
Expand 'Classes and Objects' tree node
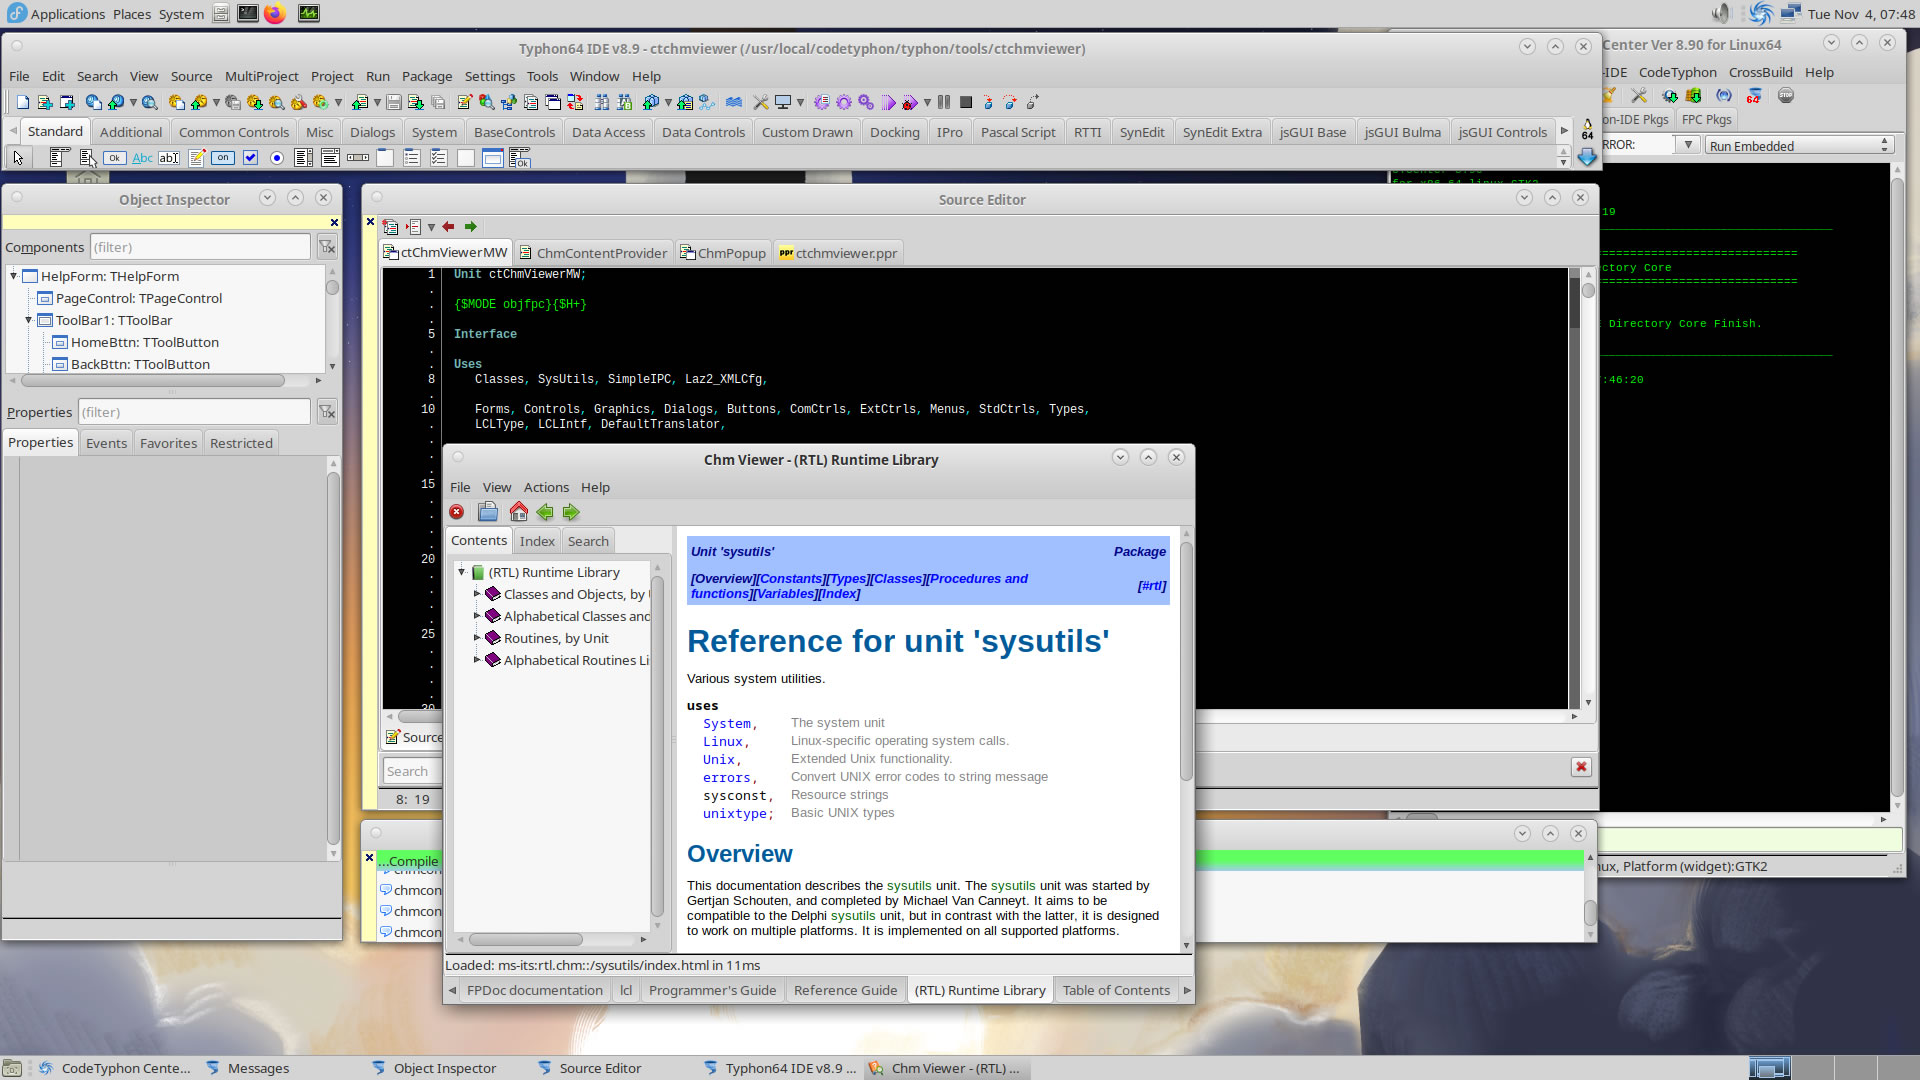click(477, 594)
